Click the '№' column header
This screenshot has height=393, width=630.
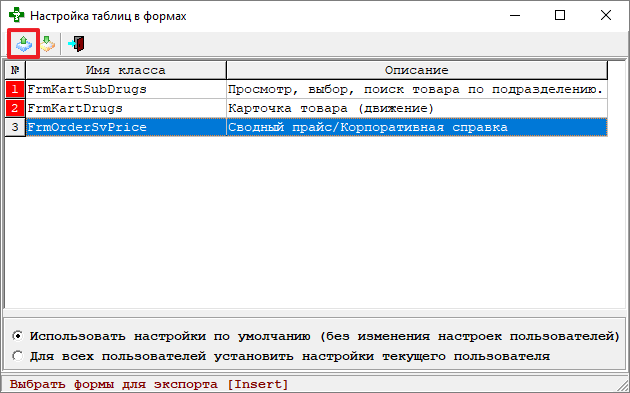click(x=15, y=70)
